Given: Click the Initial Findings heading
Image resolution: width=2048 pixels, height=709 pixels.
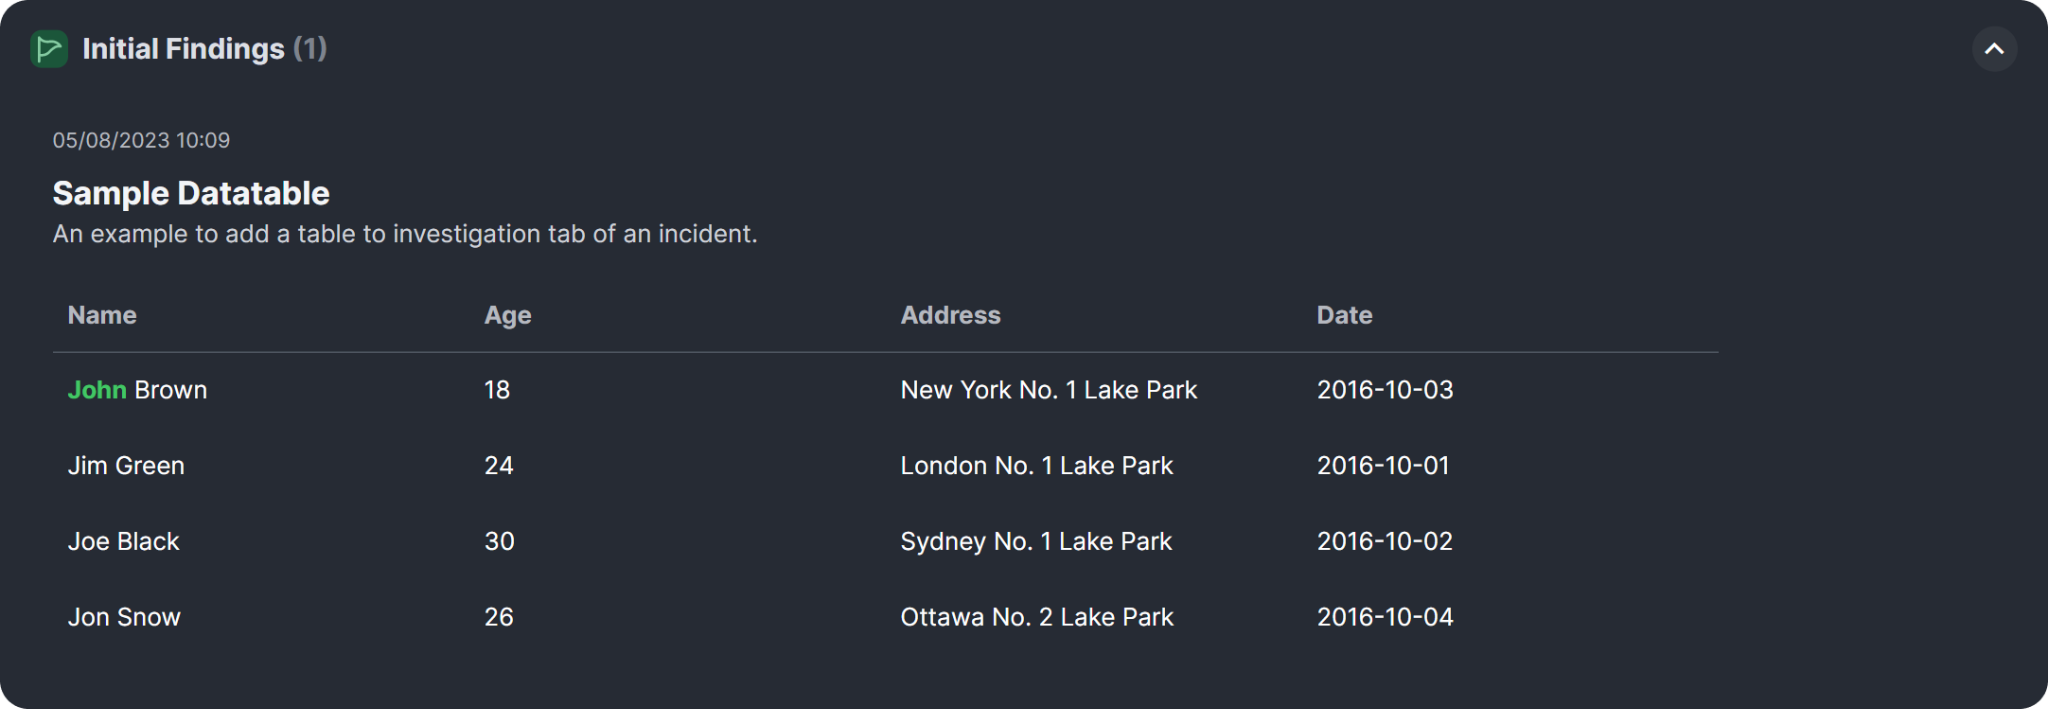Looking at the screenshot, I should point(183,49).
